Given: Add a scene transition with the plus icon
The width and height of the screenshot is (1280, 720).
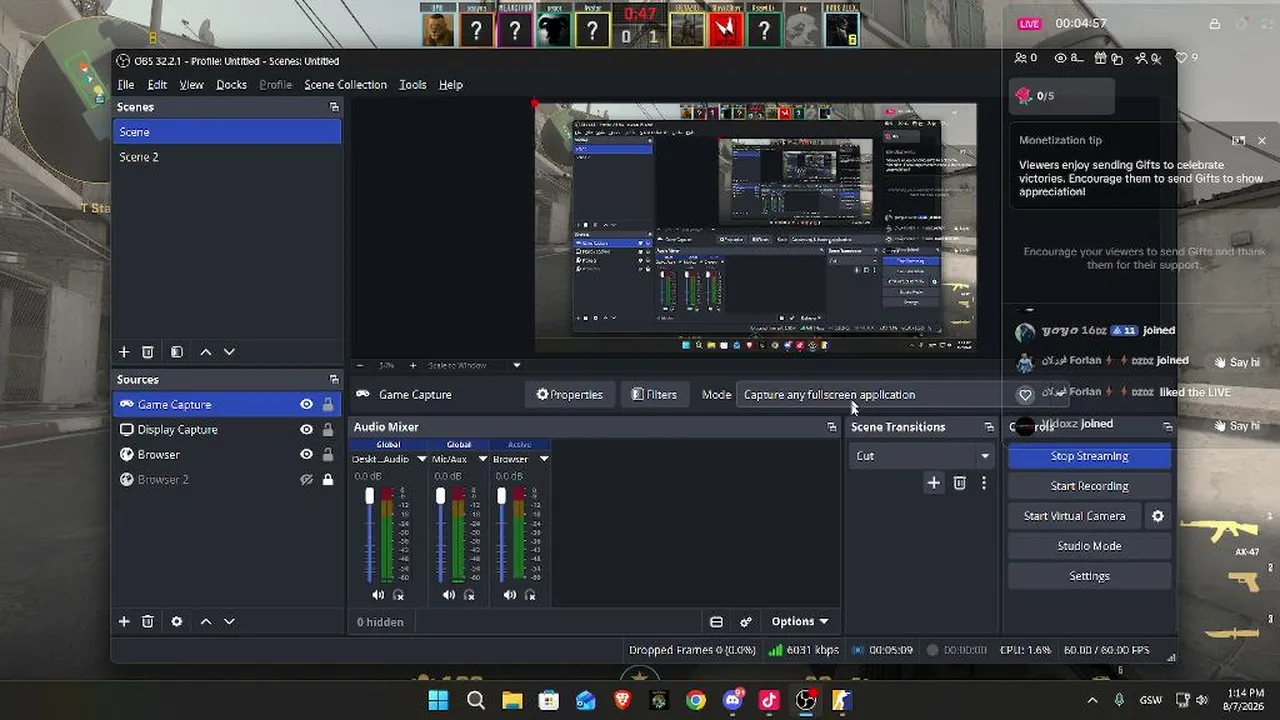Looking at the screenshot, I should tap(933, 483).
